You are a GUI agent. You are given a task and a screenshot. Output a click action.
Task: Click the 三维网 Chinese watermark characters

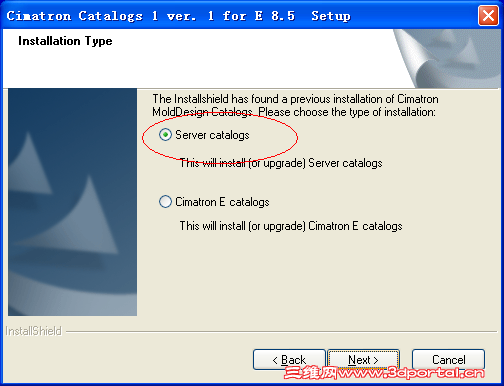pyautogui.click(x=311, y=373)
